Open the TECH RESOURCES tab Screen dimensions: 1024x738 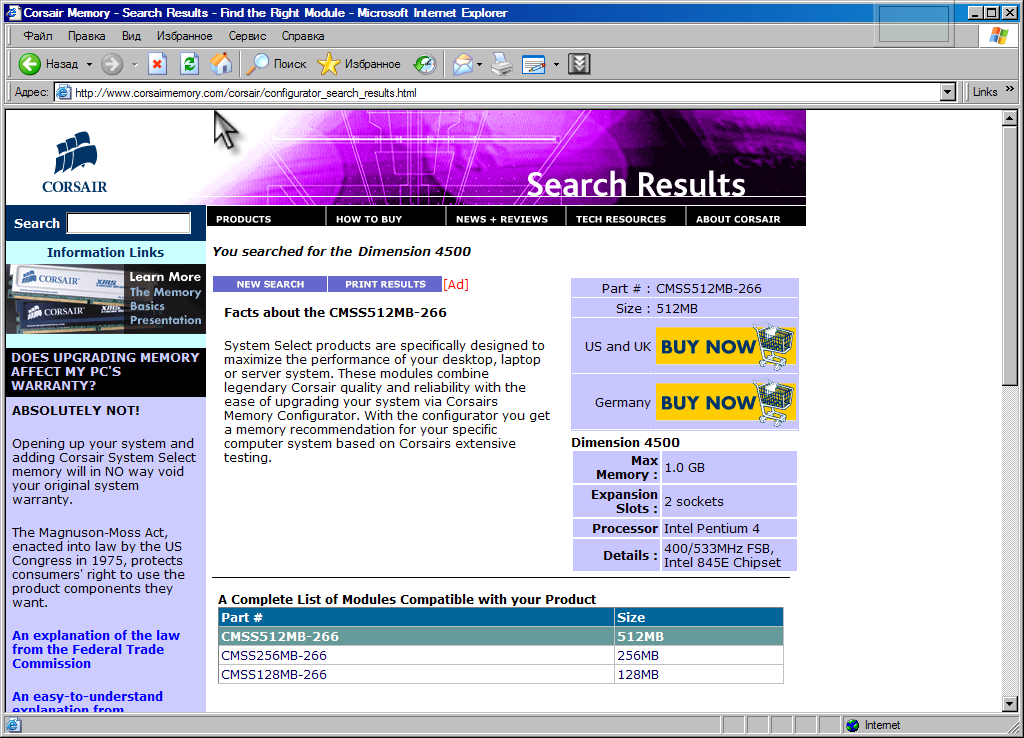(626, 218)
